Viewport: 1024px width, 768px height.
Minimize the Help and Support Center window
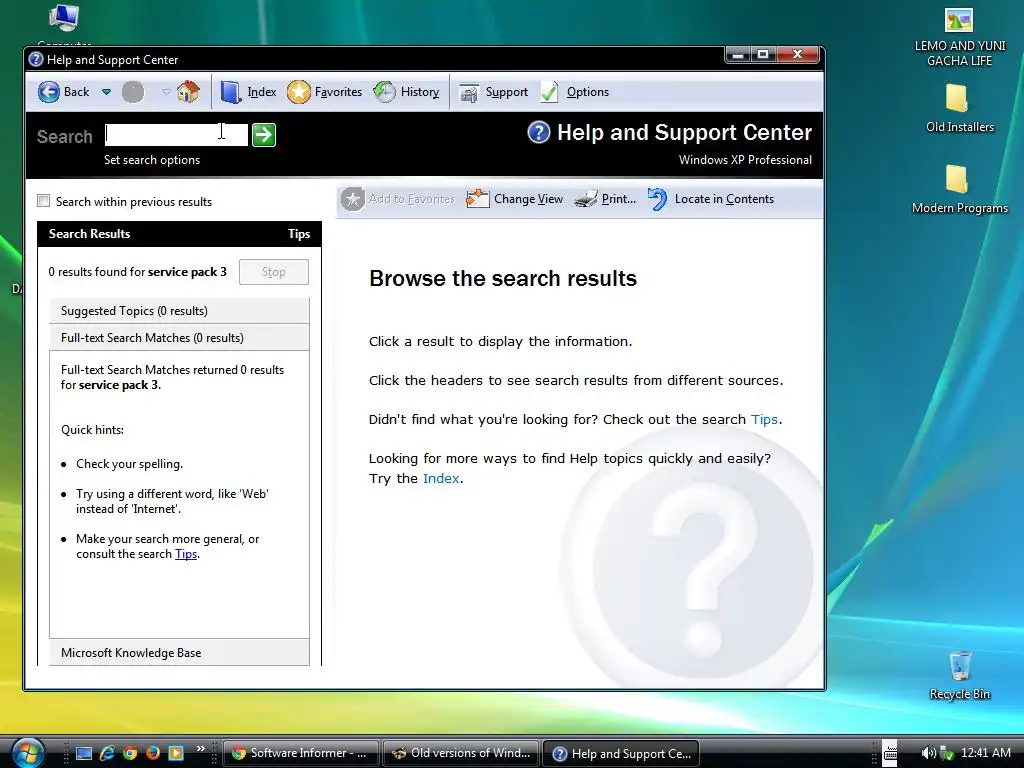pos(738,55)
